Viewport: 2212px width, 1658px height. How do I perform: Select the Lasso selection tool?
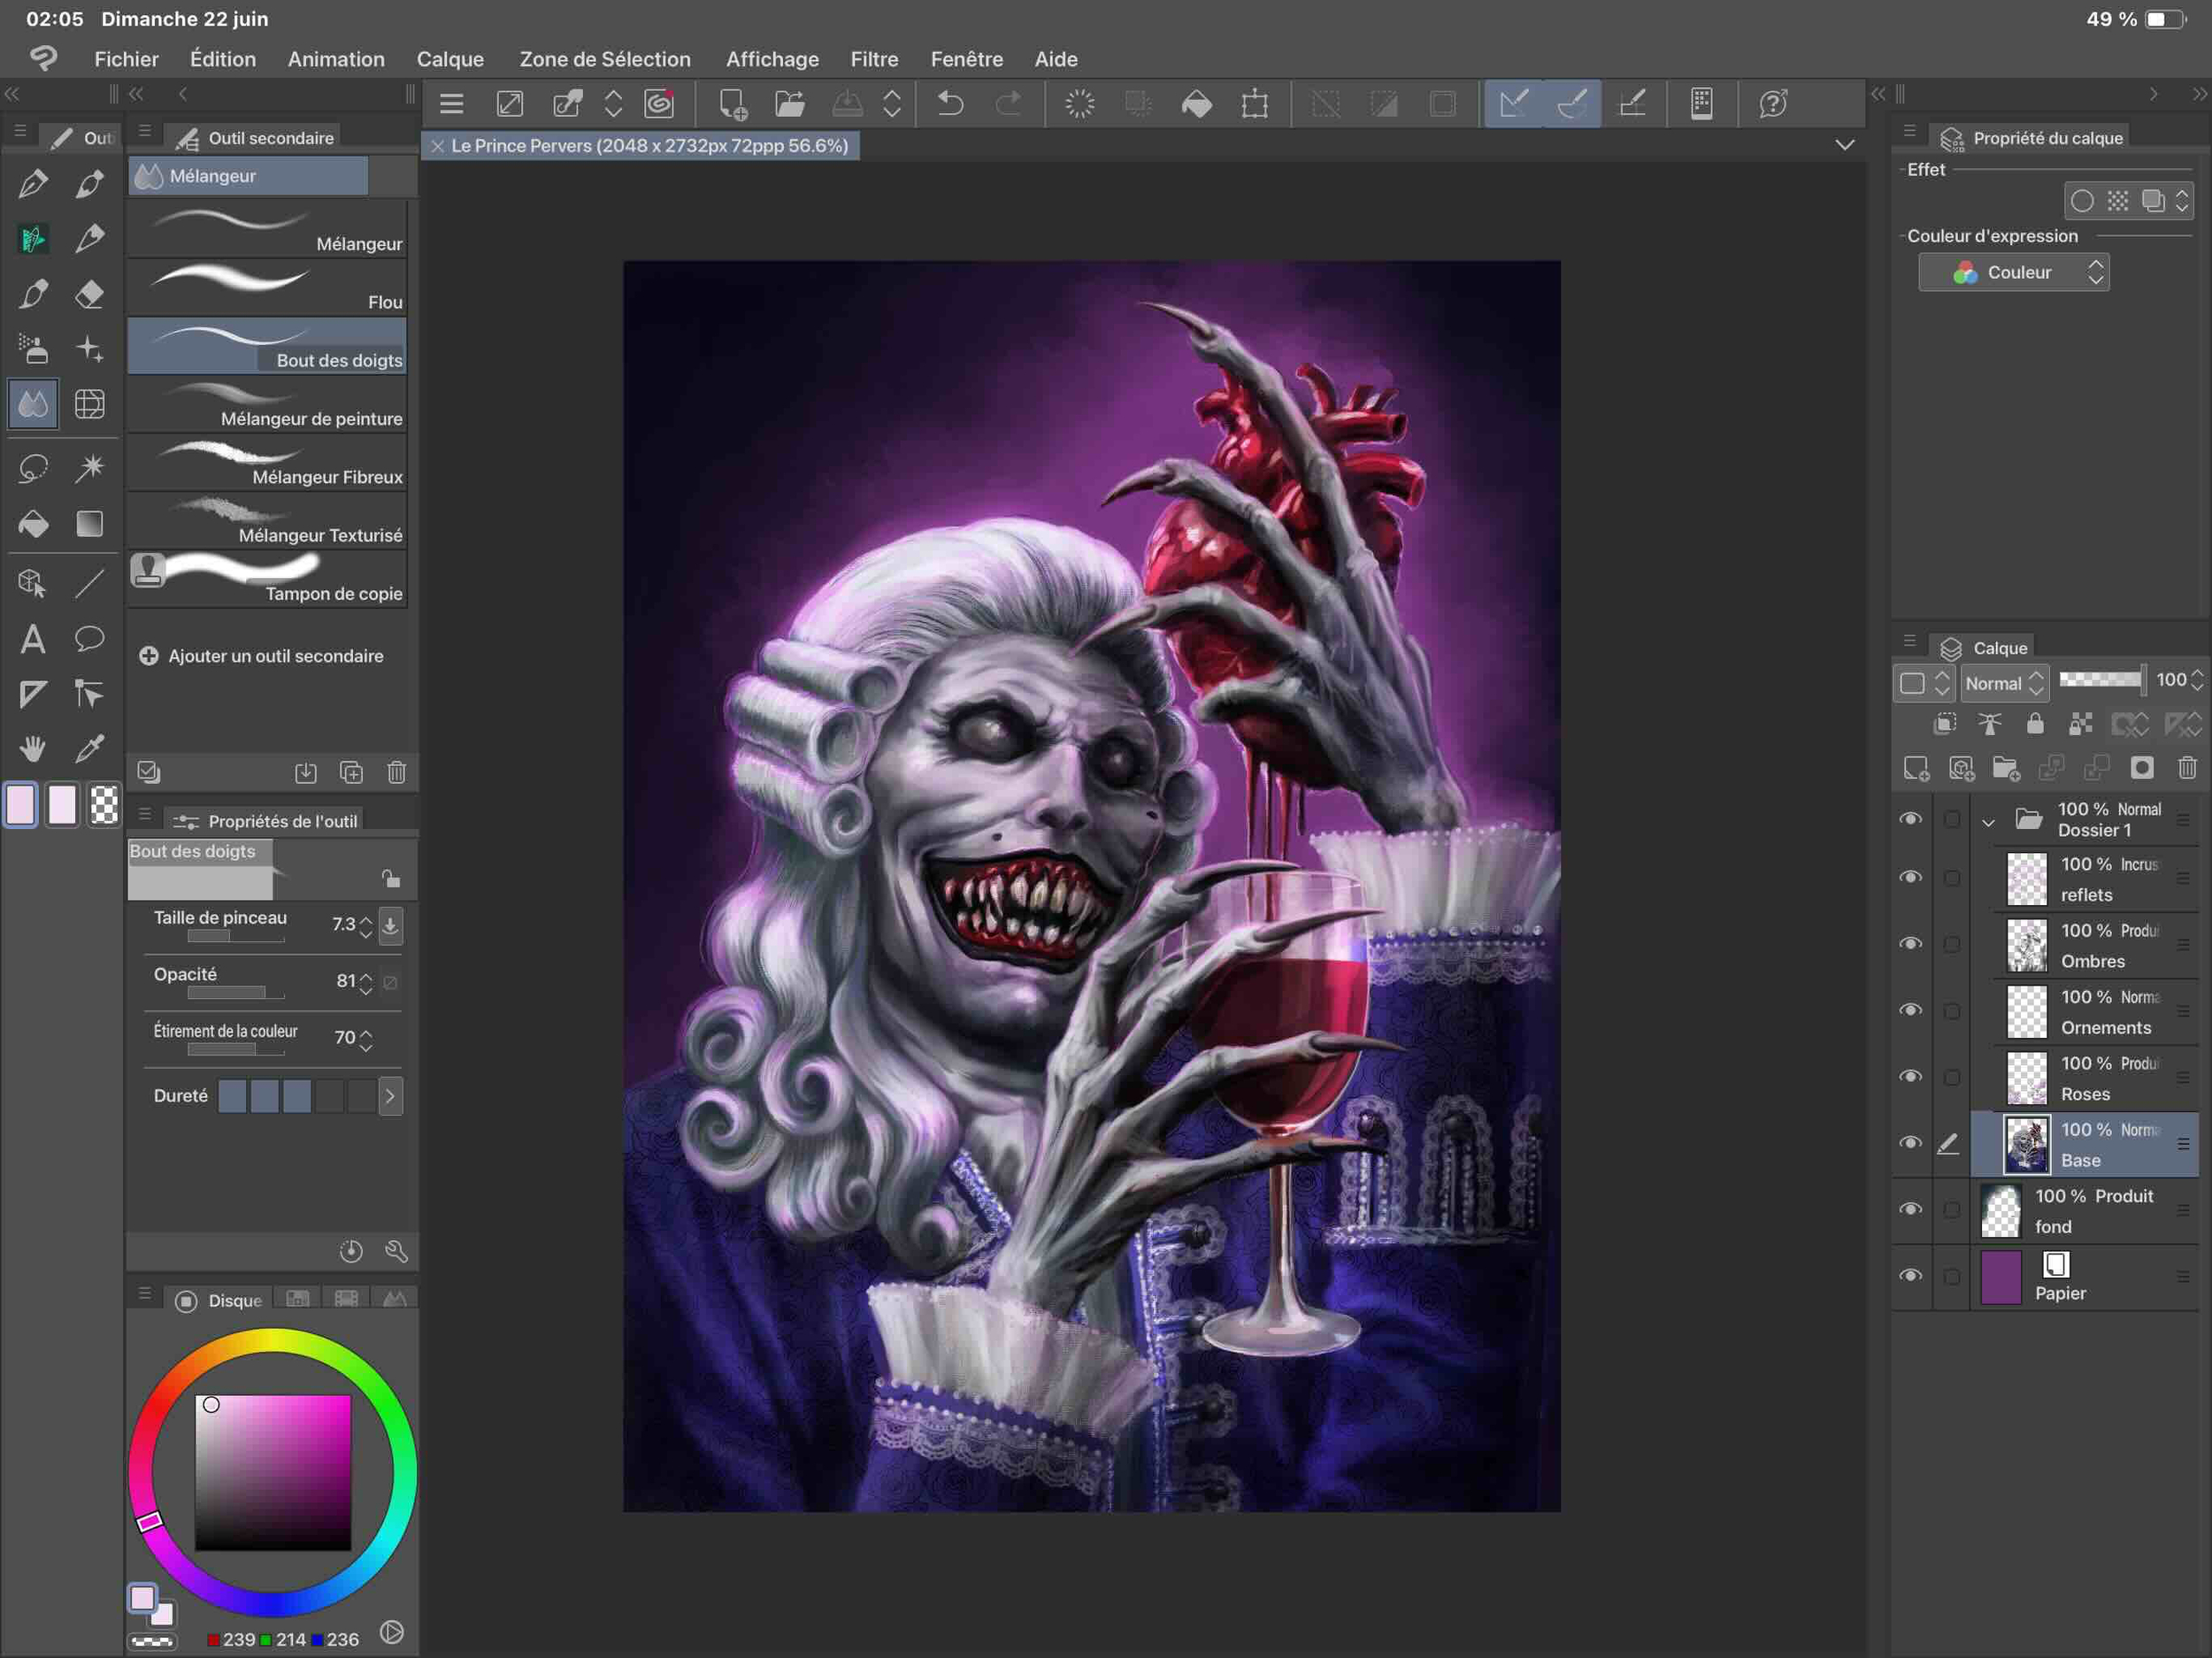click(x=33, y=467)
